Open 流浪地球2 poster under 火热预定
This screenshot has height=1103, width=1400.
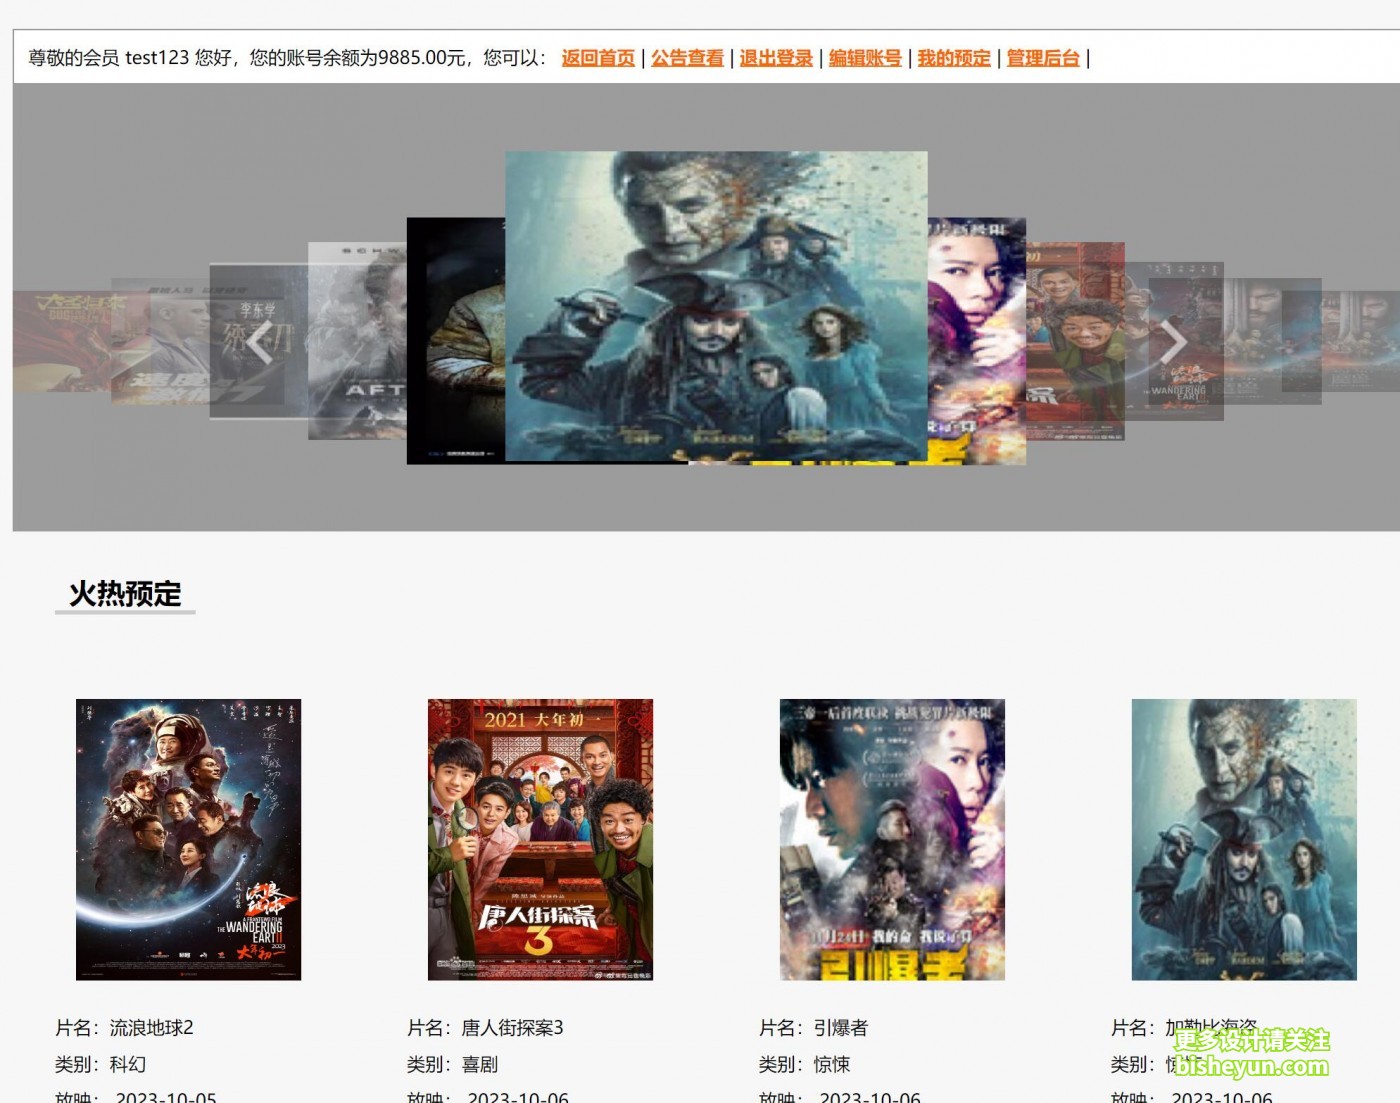[188, 839]
